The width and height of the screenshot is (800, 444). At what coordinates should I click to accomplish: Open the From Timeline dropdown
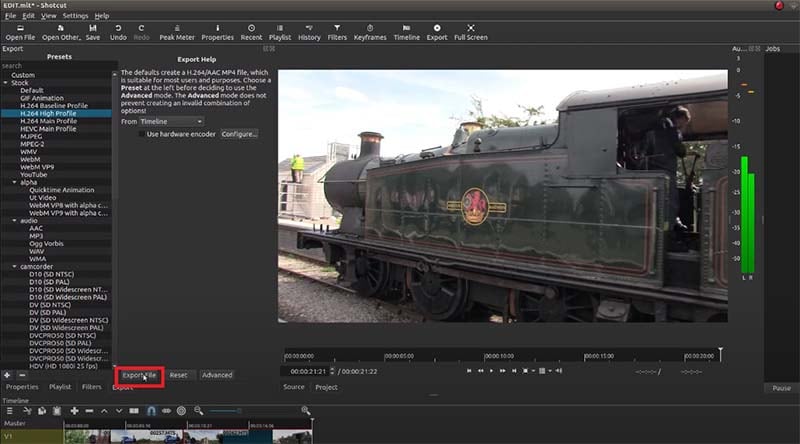click(x=171, y=121)
